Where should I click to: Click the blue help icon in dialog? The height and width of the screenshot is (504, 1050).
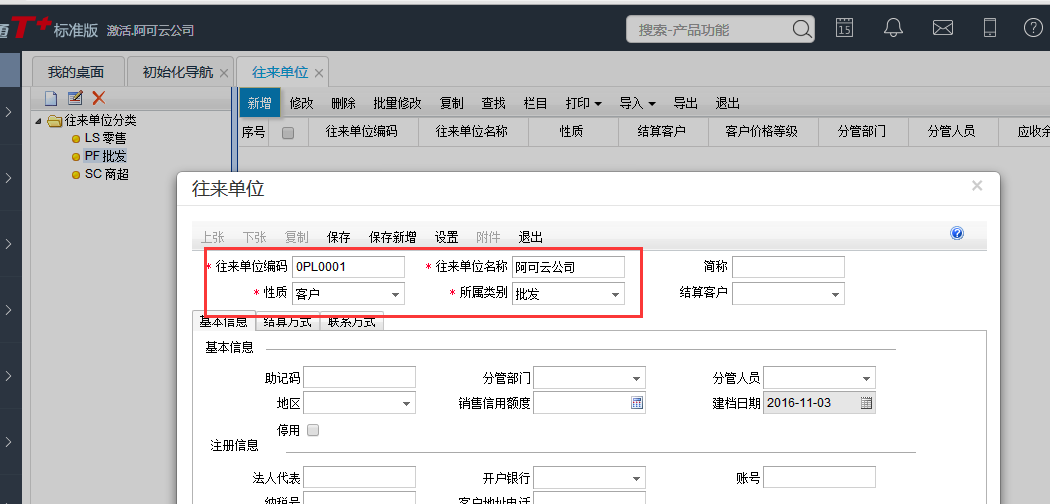tap(957, 233)
